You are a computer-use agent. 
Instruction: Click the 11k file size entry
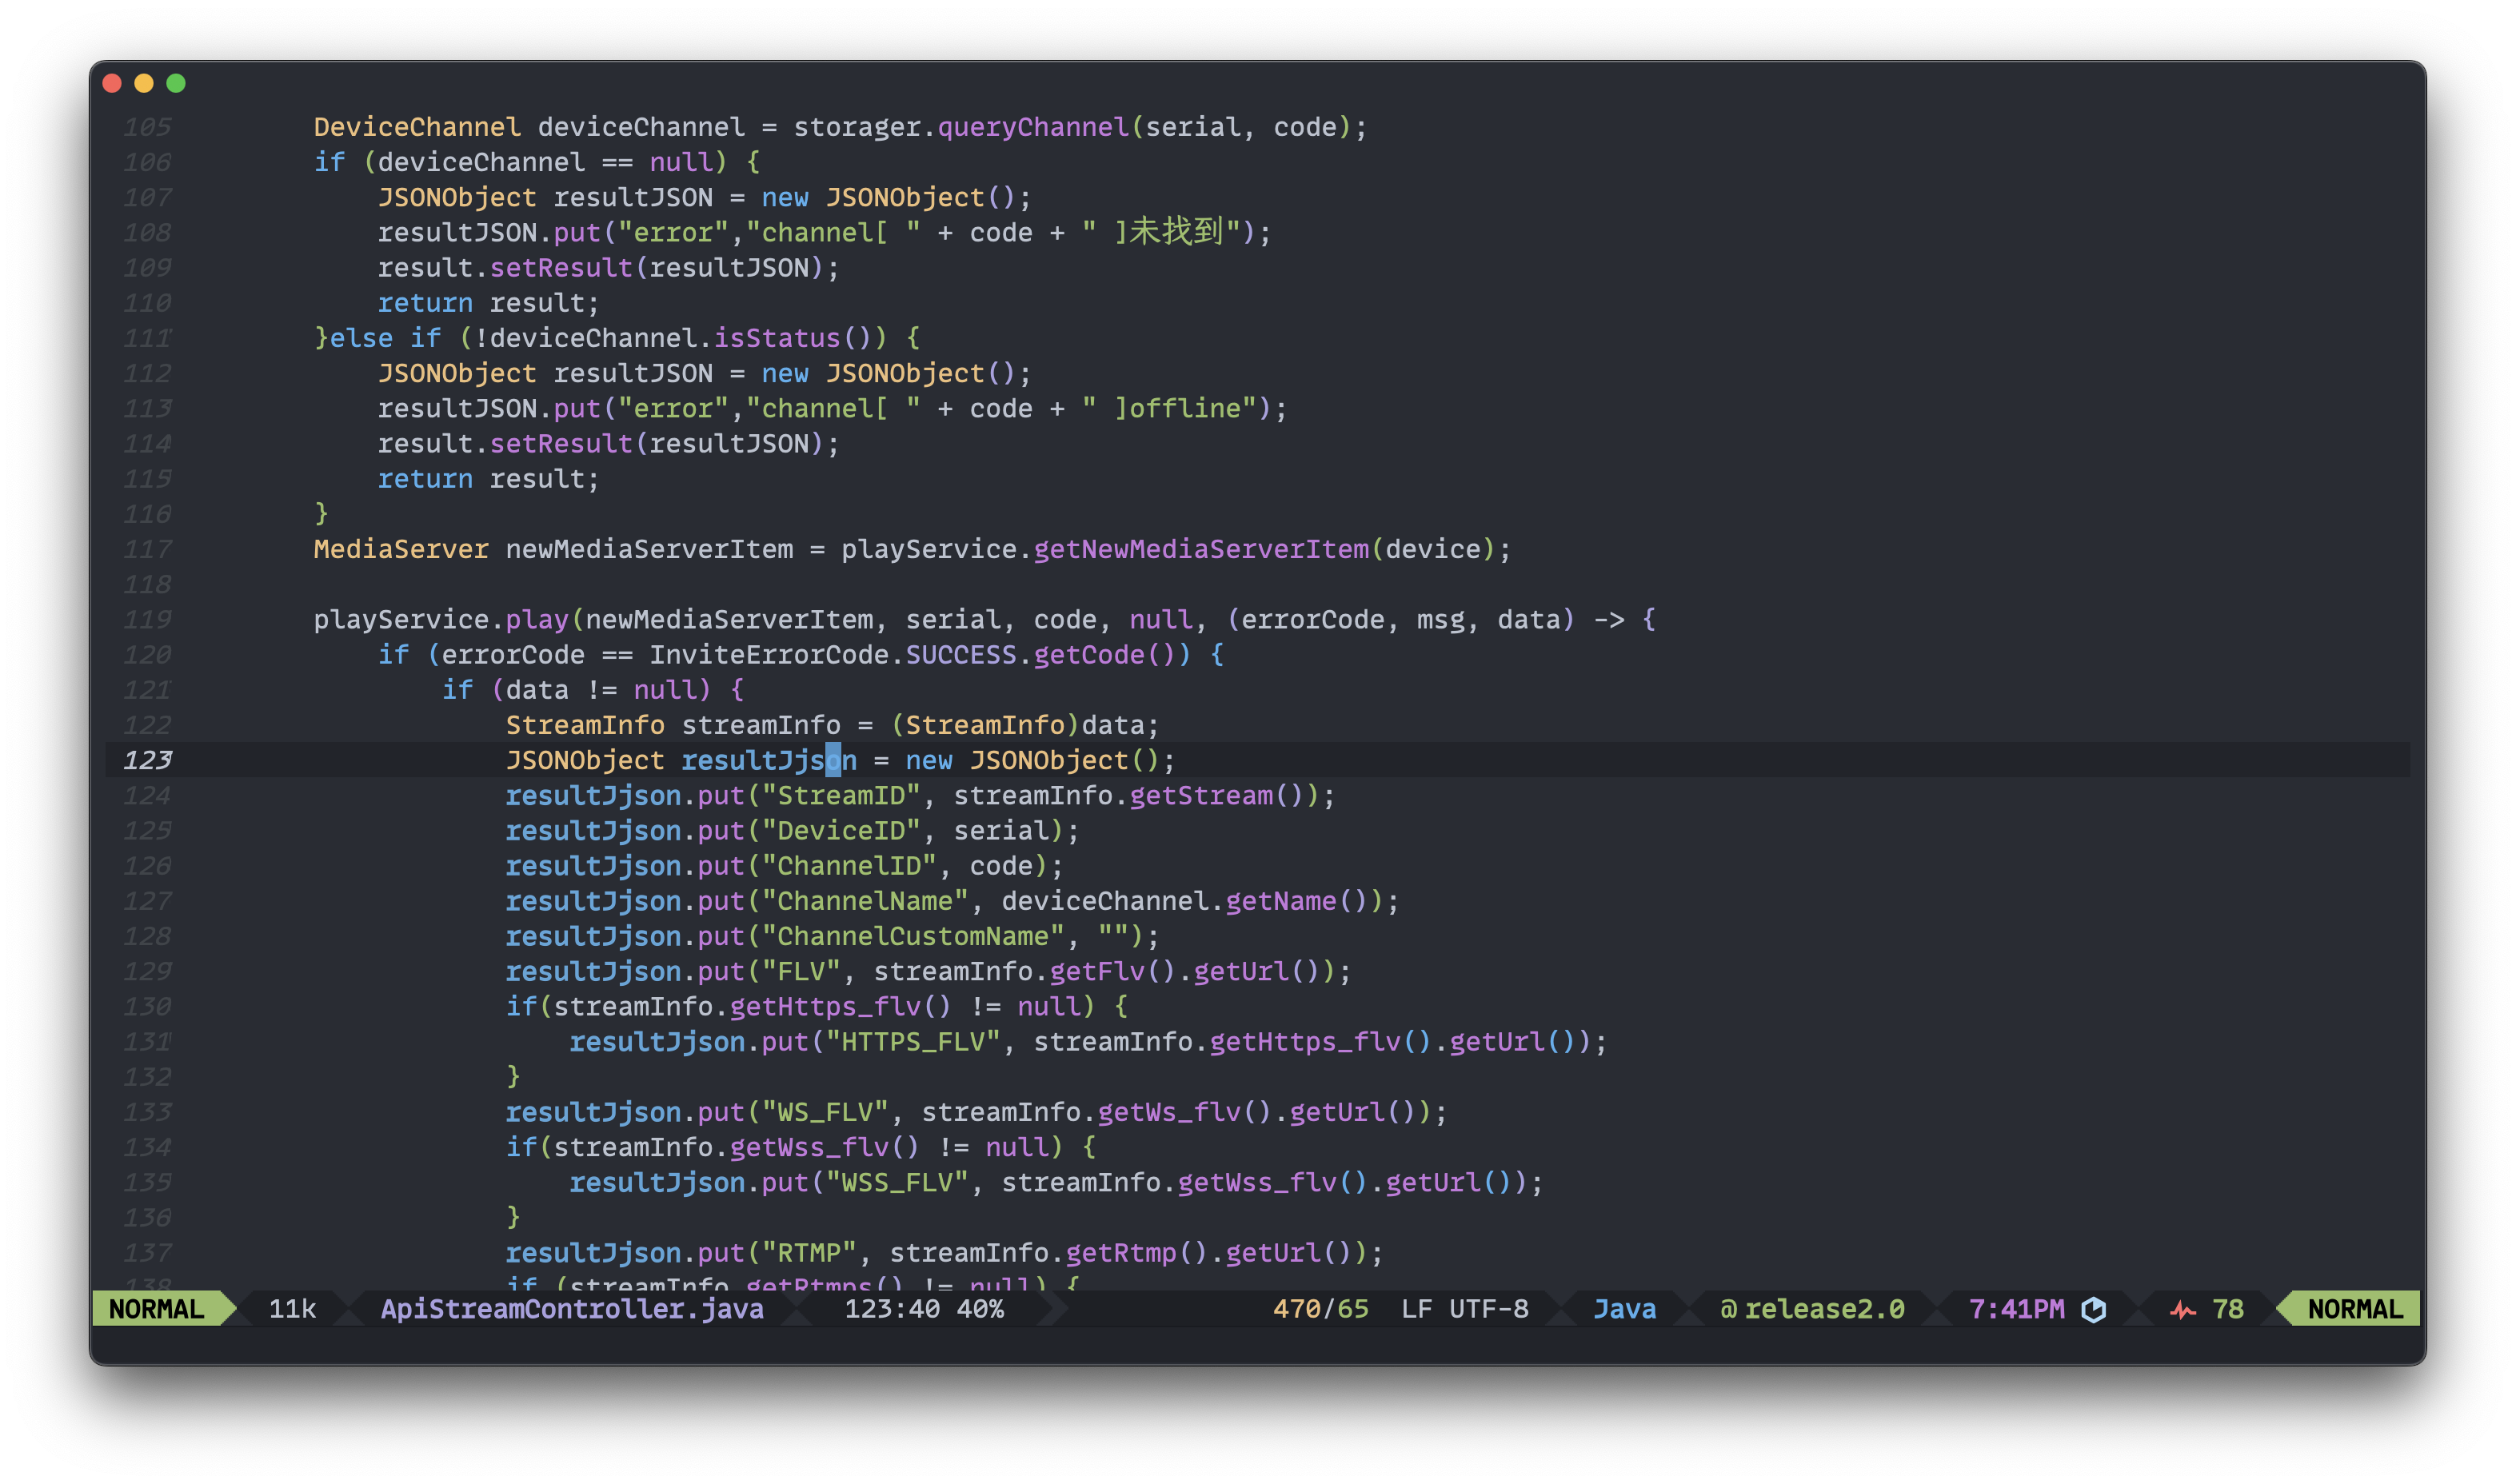point(292,1309)
